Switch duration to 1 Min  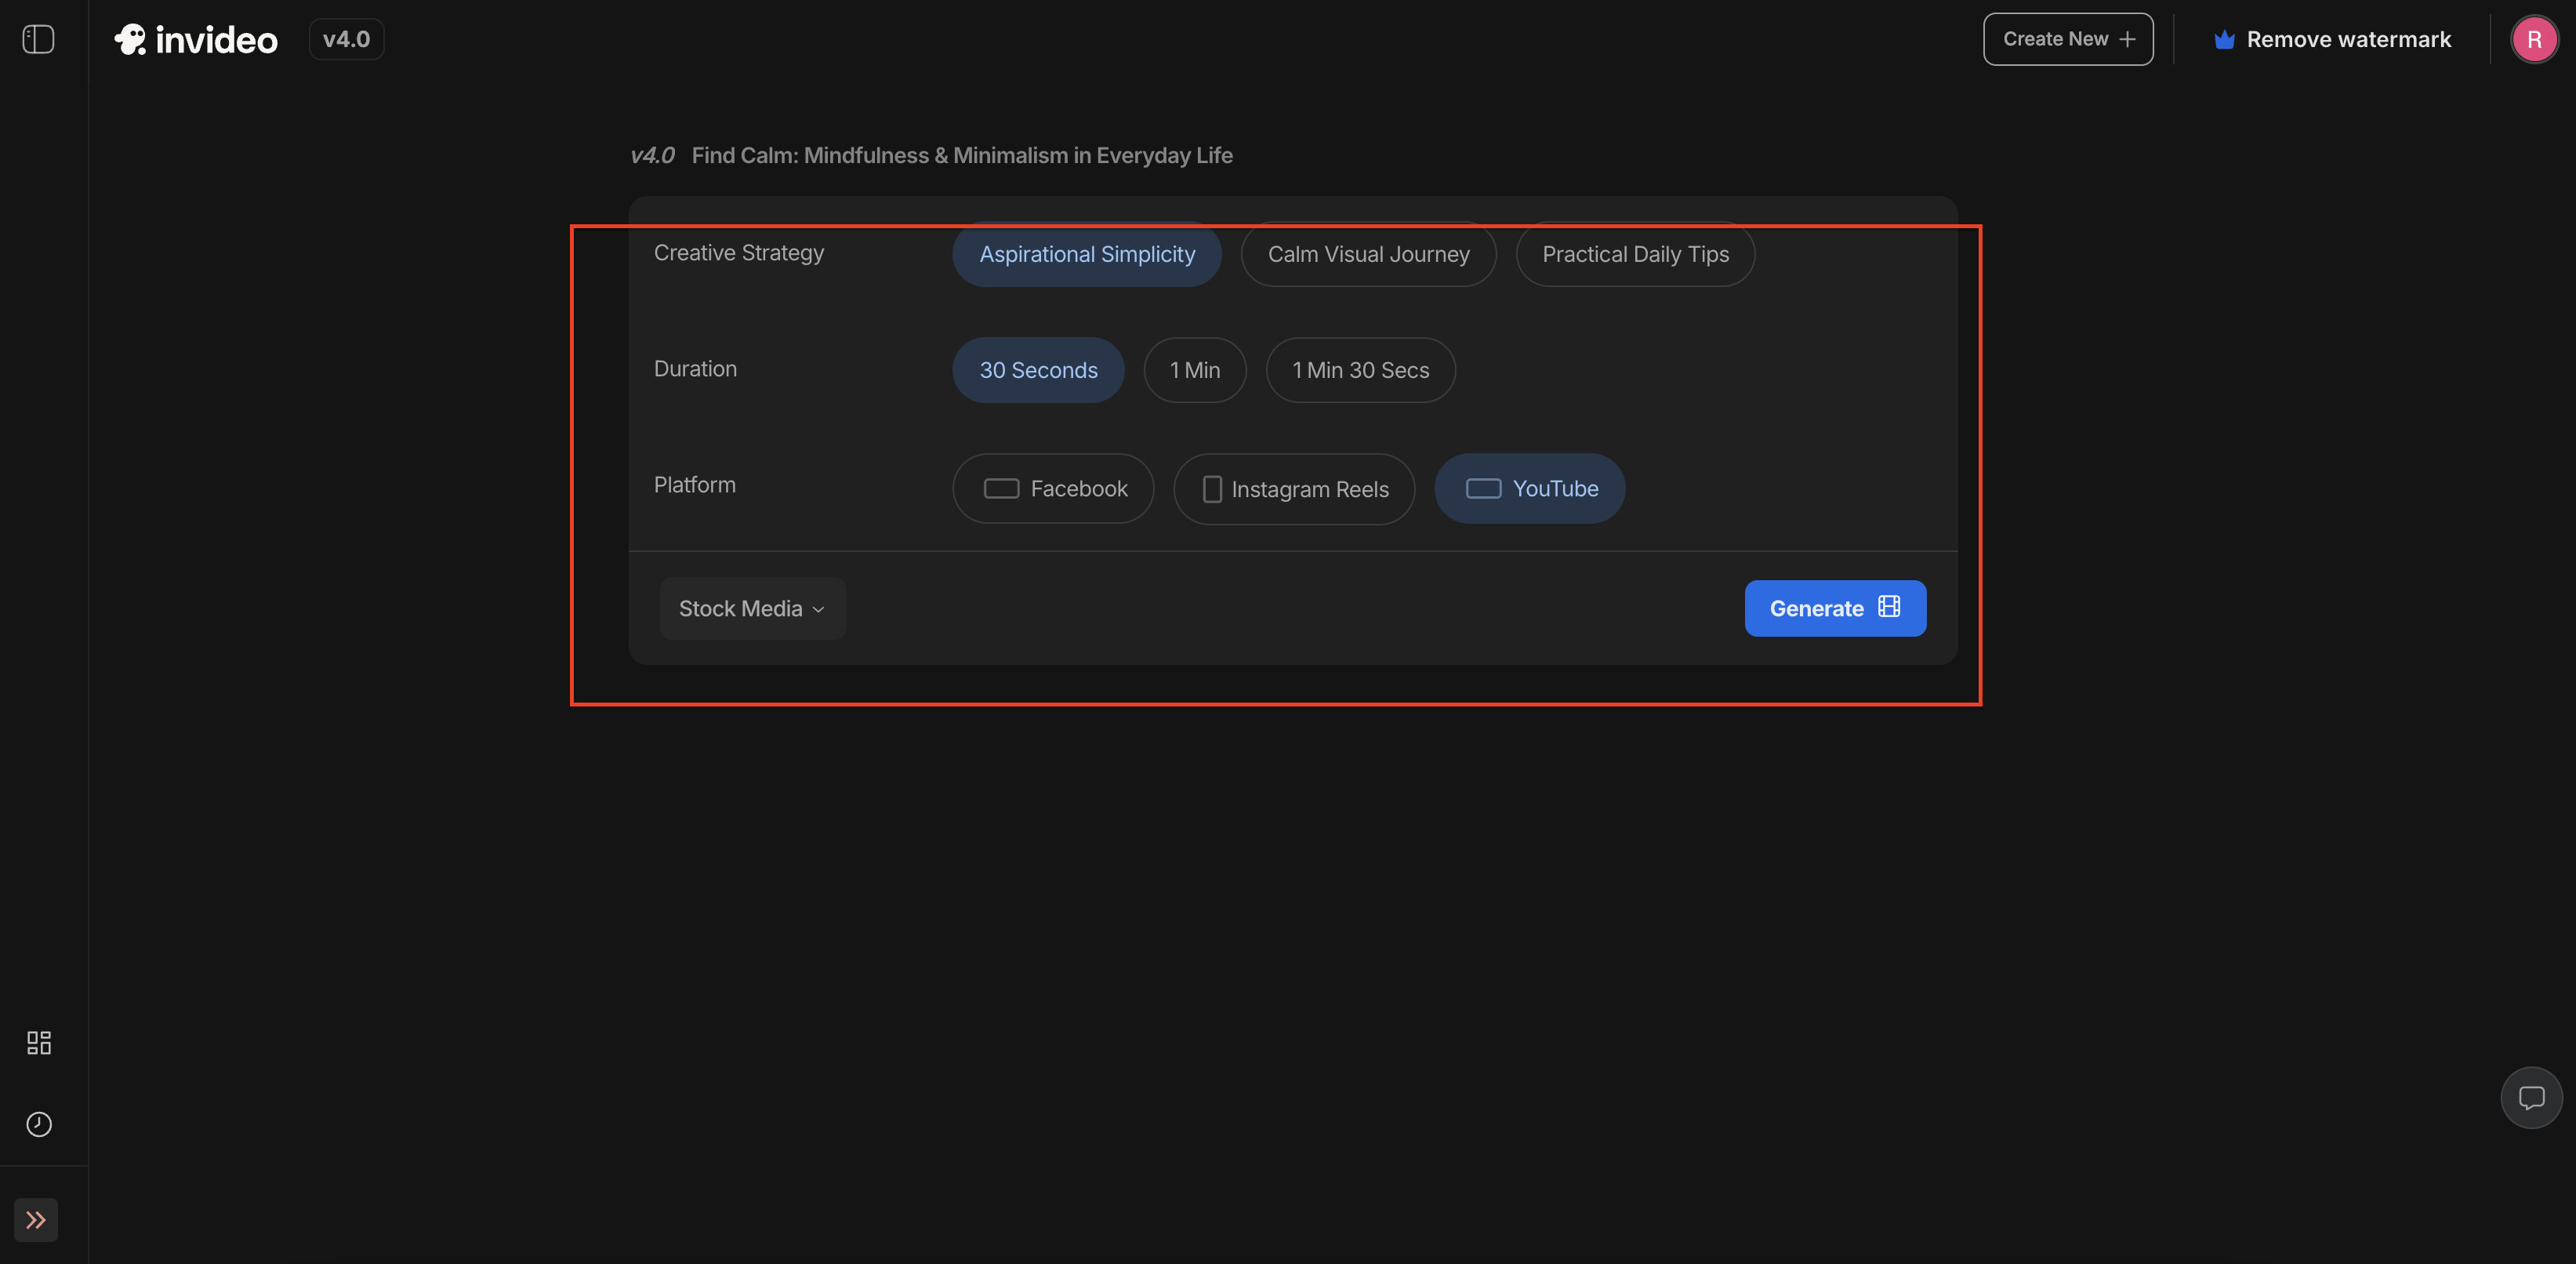click(1194, 370)
